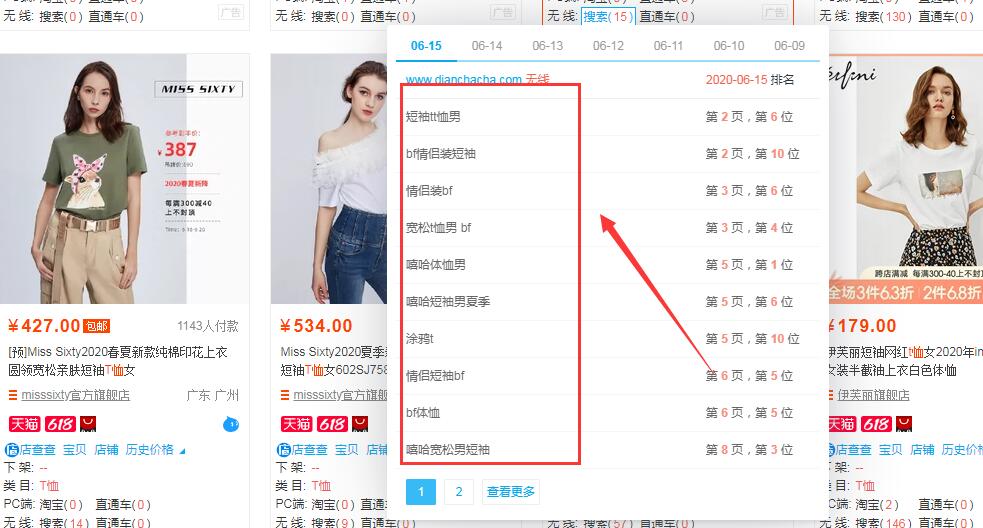Click T恤 category under ¥534.00 product
Screen dimensions: 983x528
point(321,486)
